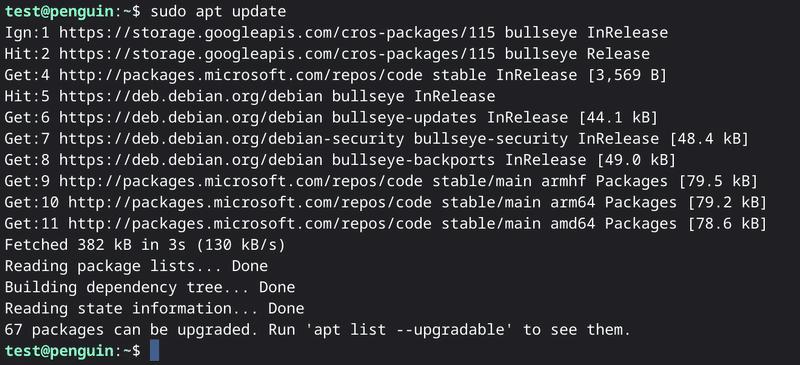
Task: Click the typed 'sudo apt update' command
Action: (218, 12)
